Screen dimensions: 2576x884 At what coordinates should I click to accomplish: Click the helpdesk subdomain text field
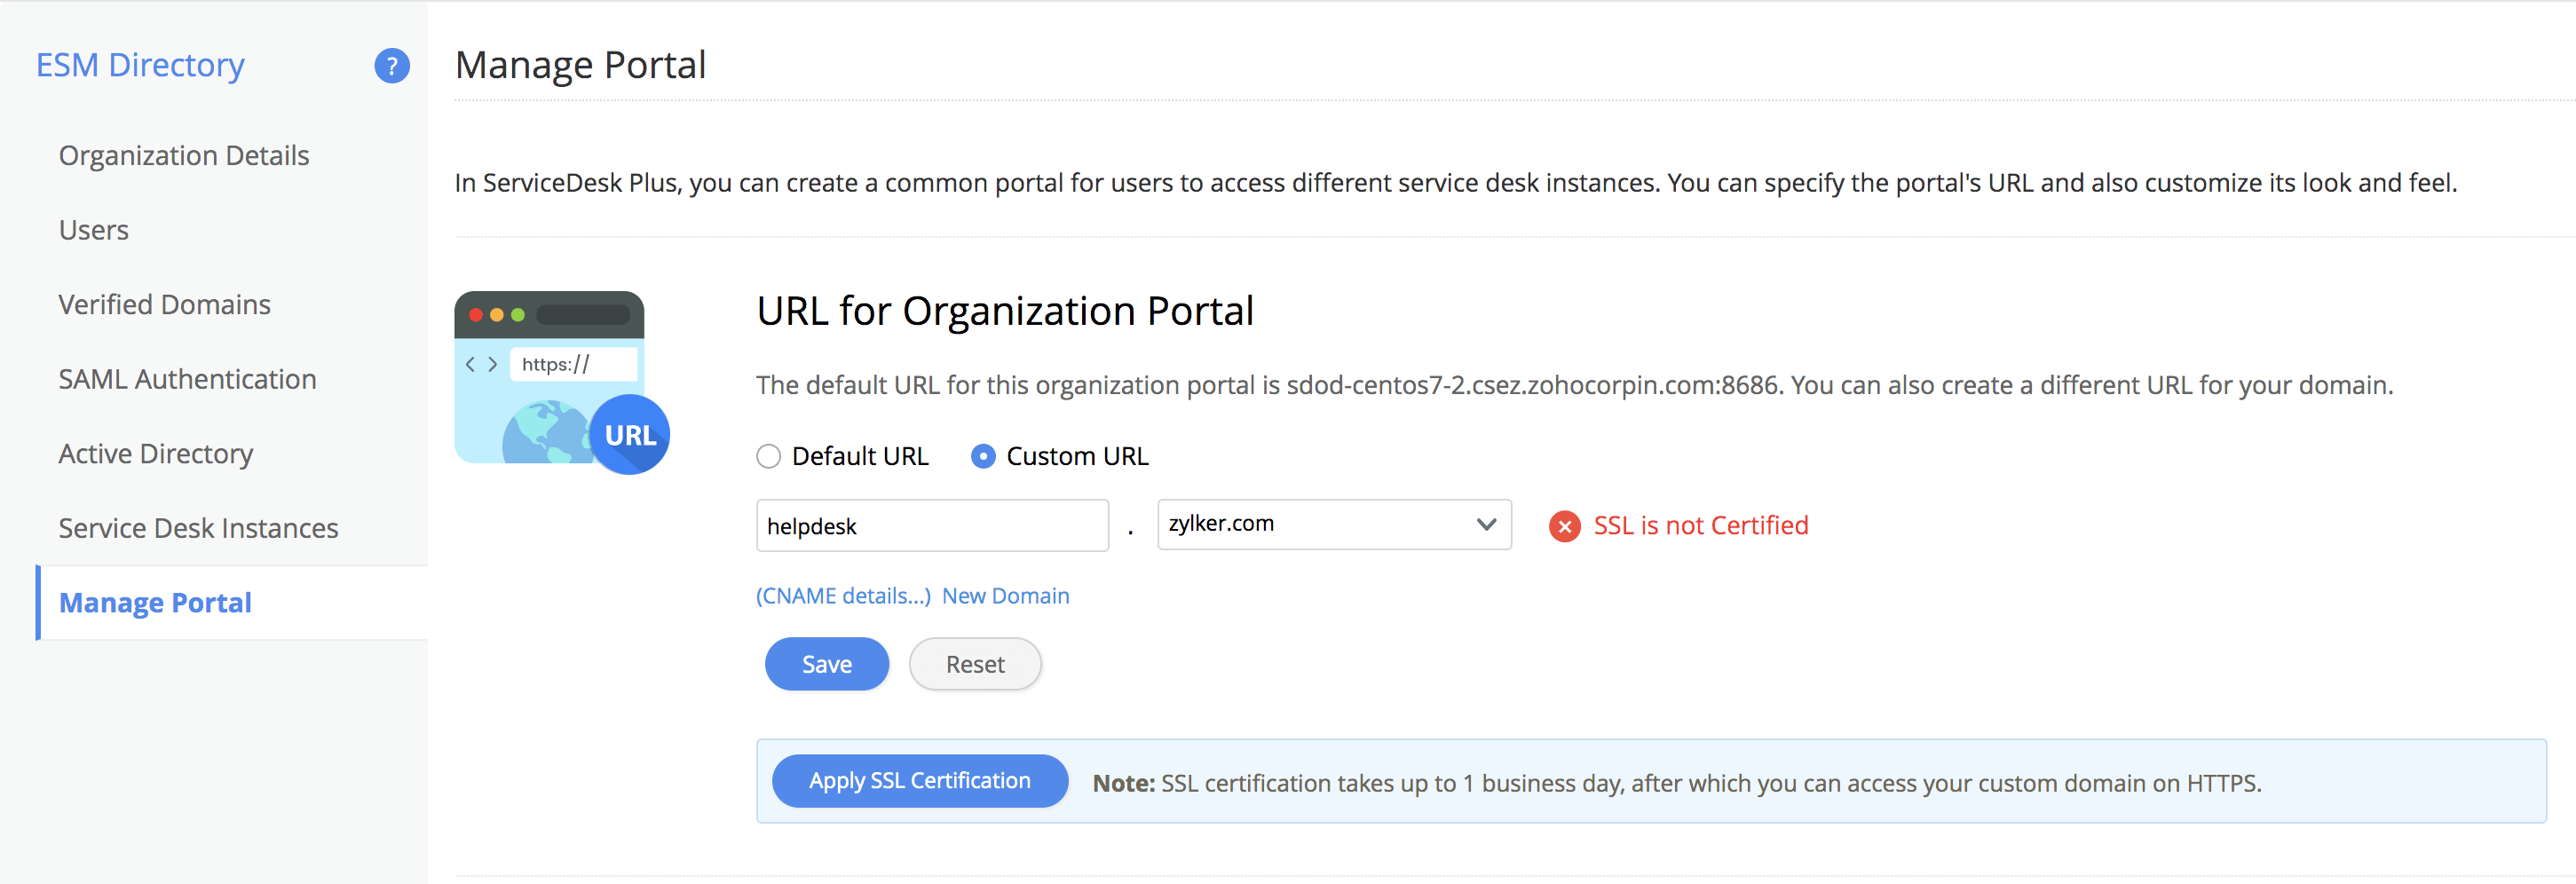point(931,526)
